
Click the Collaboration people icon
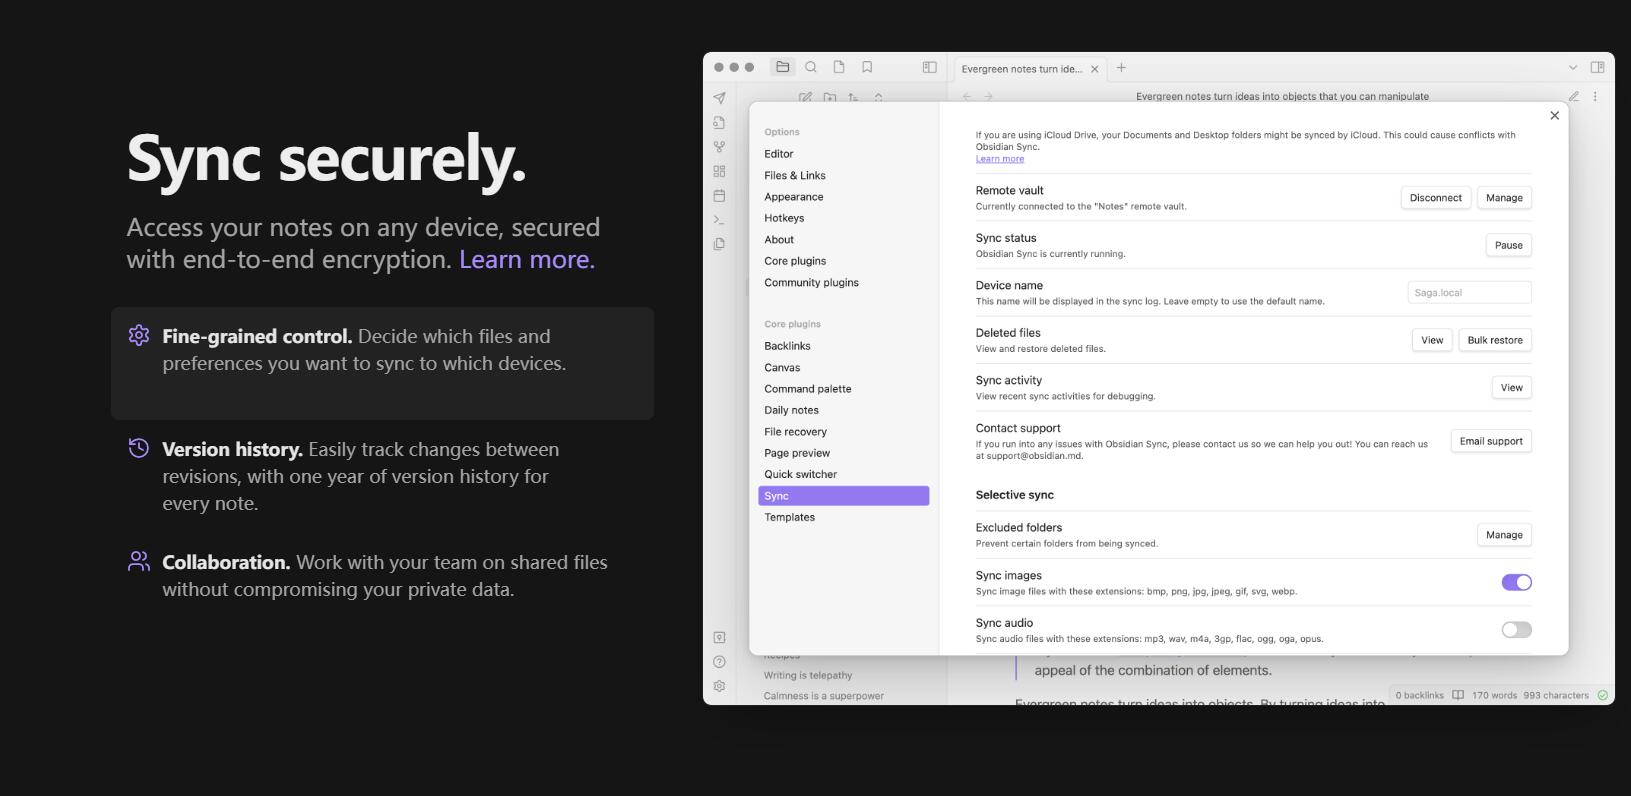tap(139, 561)
